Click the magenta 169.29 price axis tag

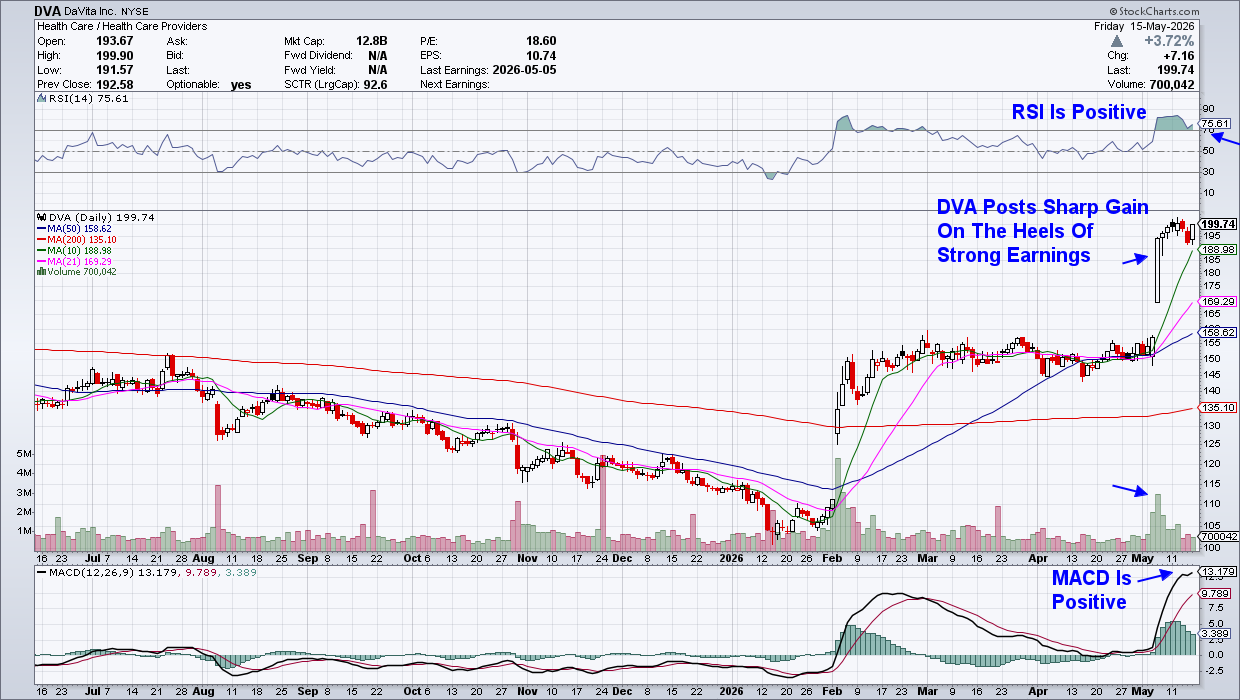coord(1218,301)
